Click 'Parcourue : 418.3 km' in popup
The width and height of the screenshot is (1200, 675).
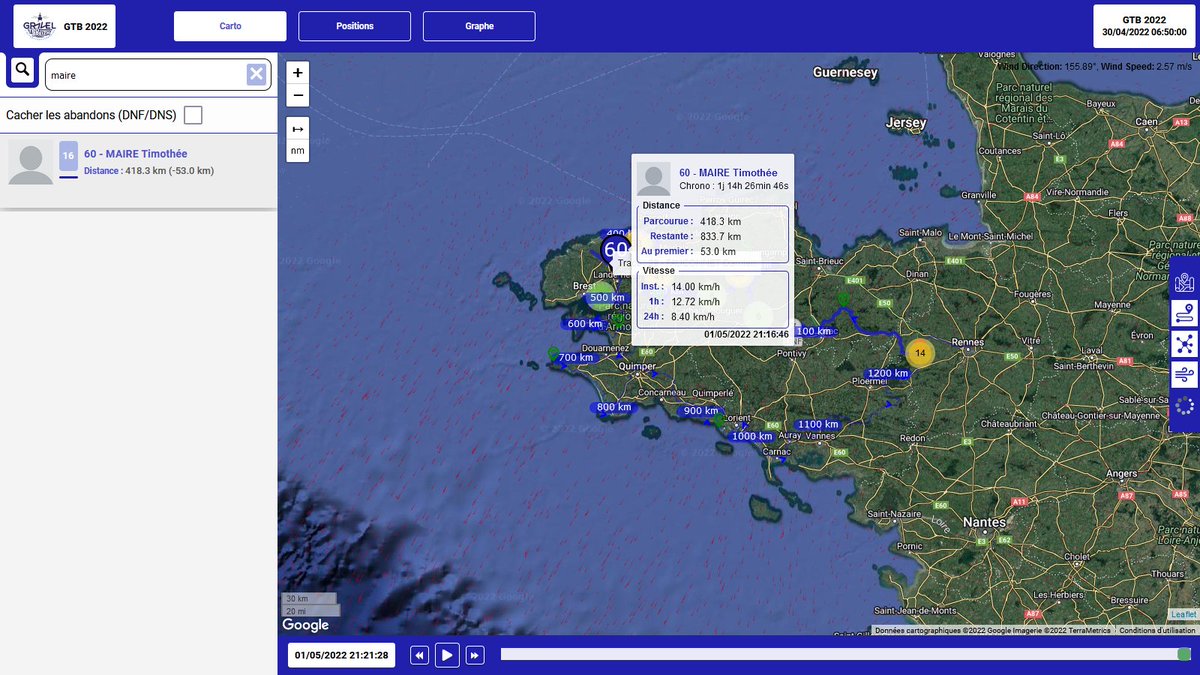tap(692, 221)
